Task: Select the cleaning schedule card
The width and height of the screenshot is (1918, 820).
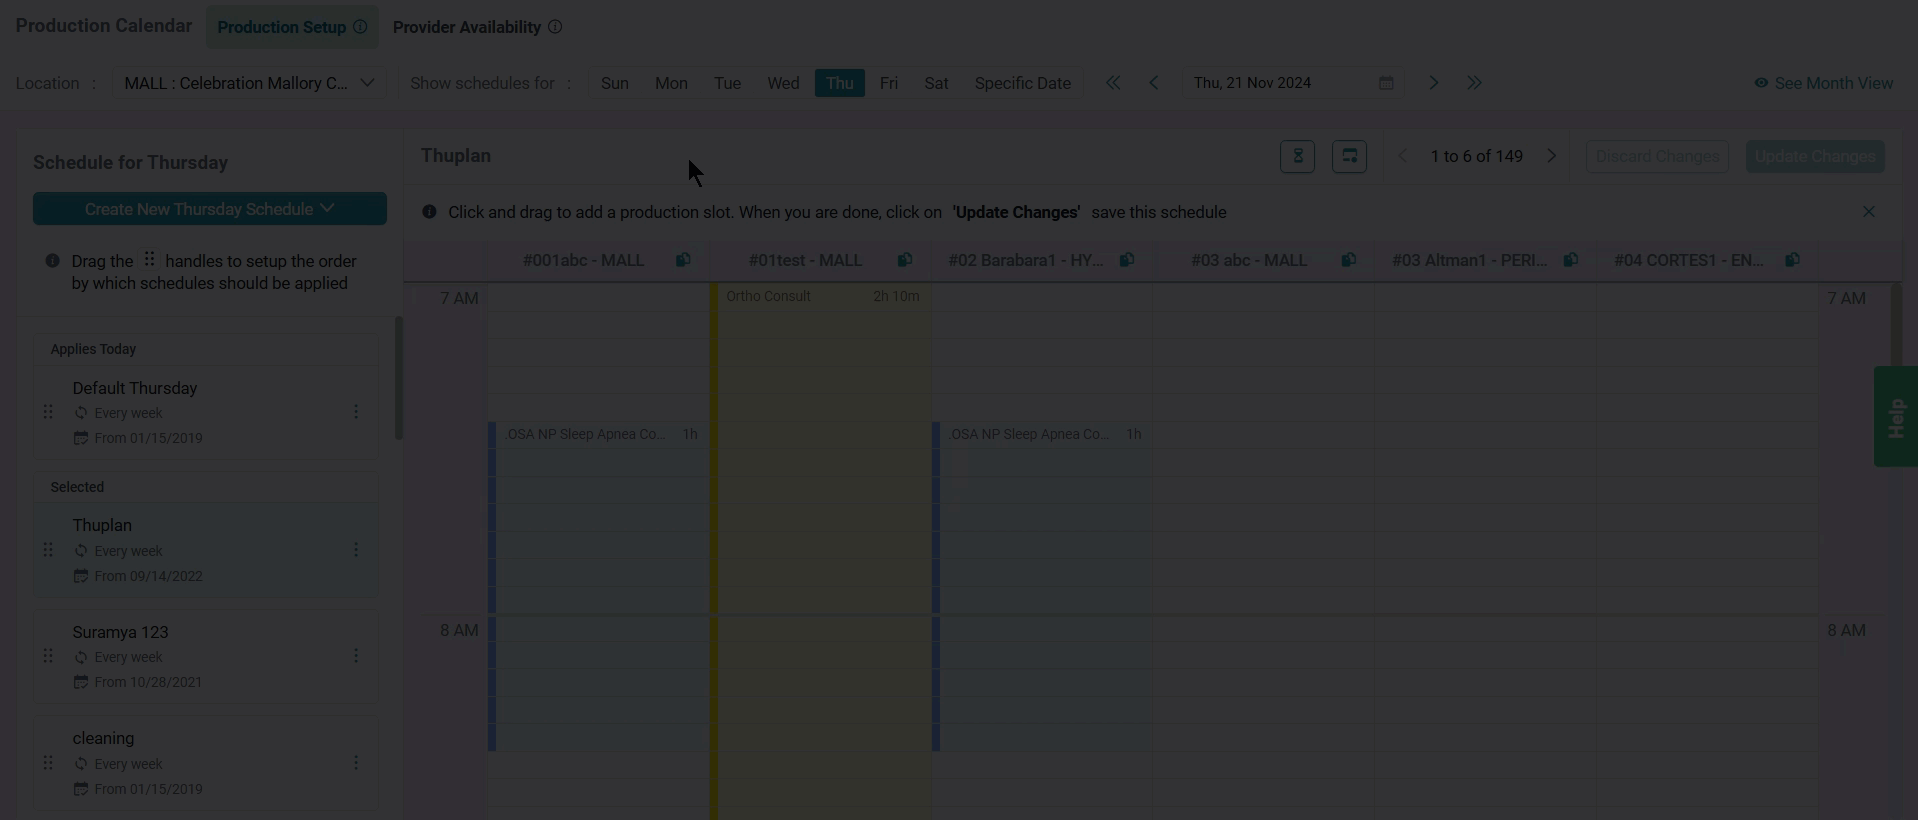Action: click(x=206, y=763)
